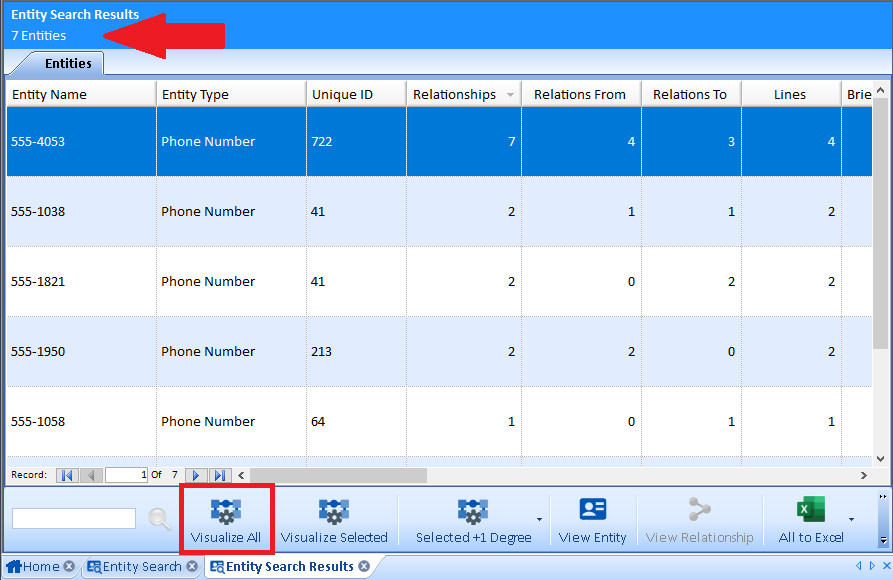Viewport: 893px width, 580px height.
Task: Open the Selected +1 Degree dropdown arrow
Action: point(539,519)
